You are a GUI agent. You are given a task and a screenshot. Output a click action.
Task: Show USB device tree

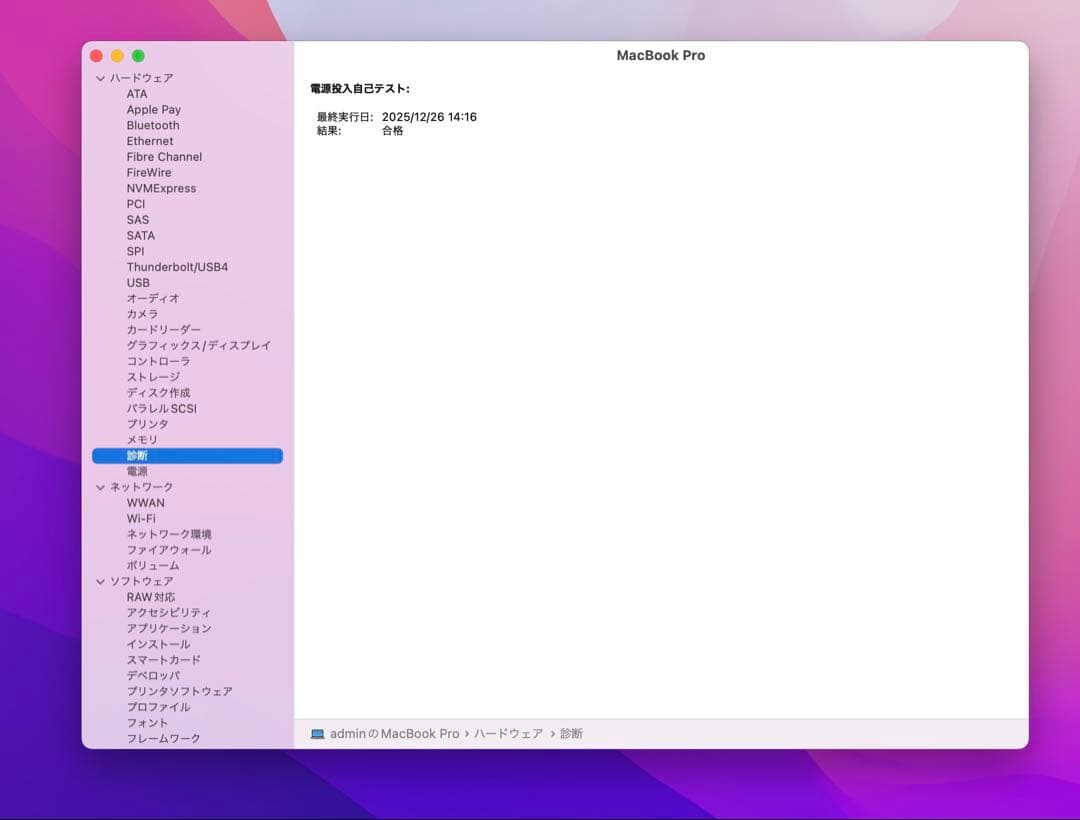coord(138,283)
